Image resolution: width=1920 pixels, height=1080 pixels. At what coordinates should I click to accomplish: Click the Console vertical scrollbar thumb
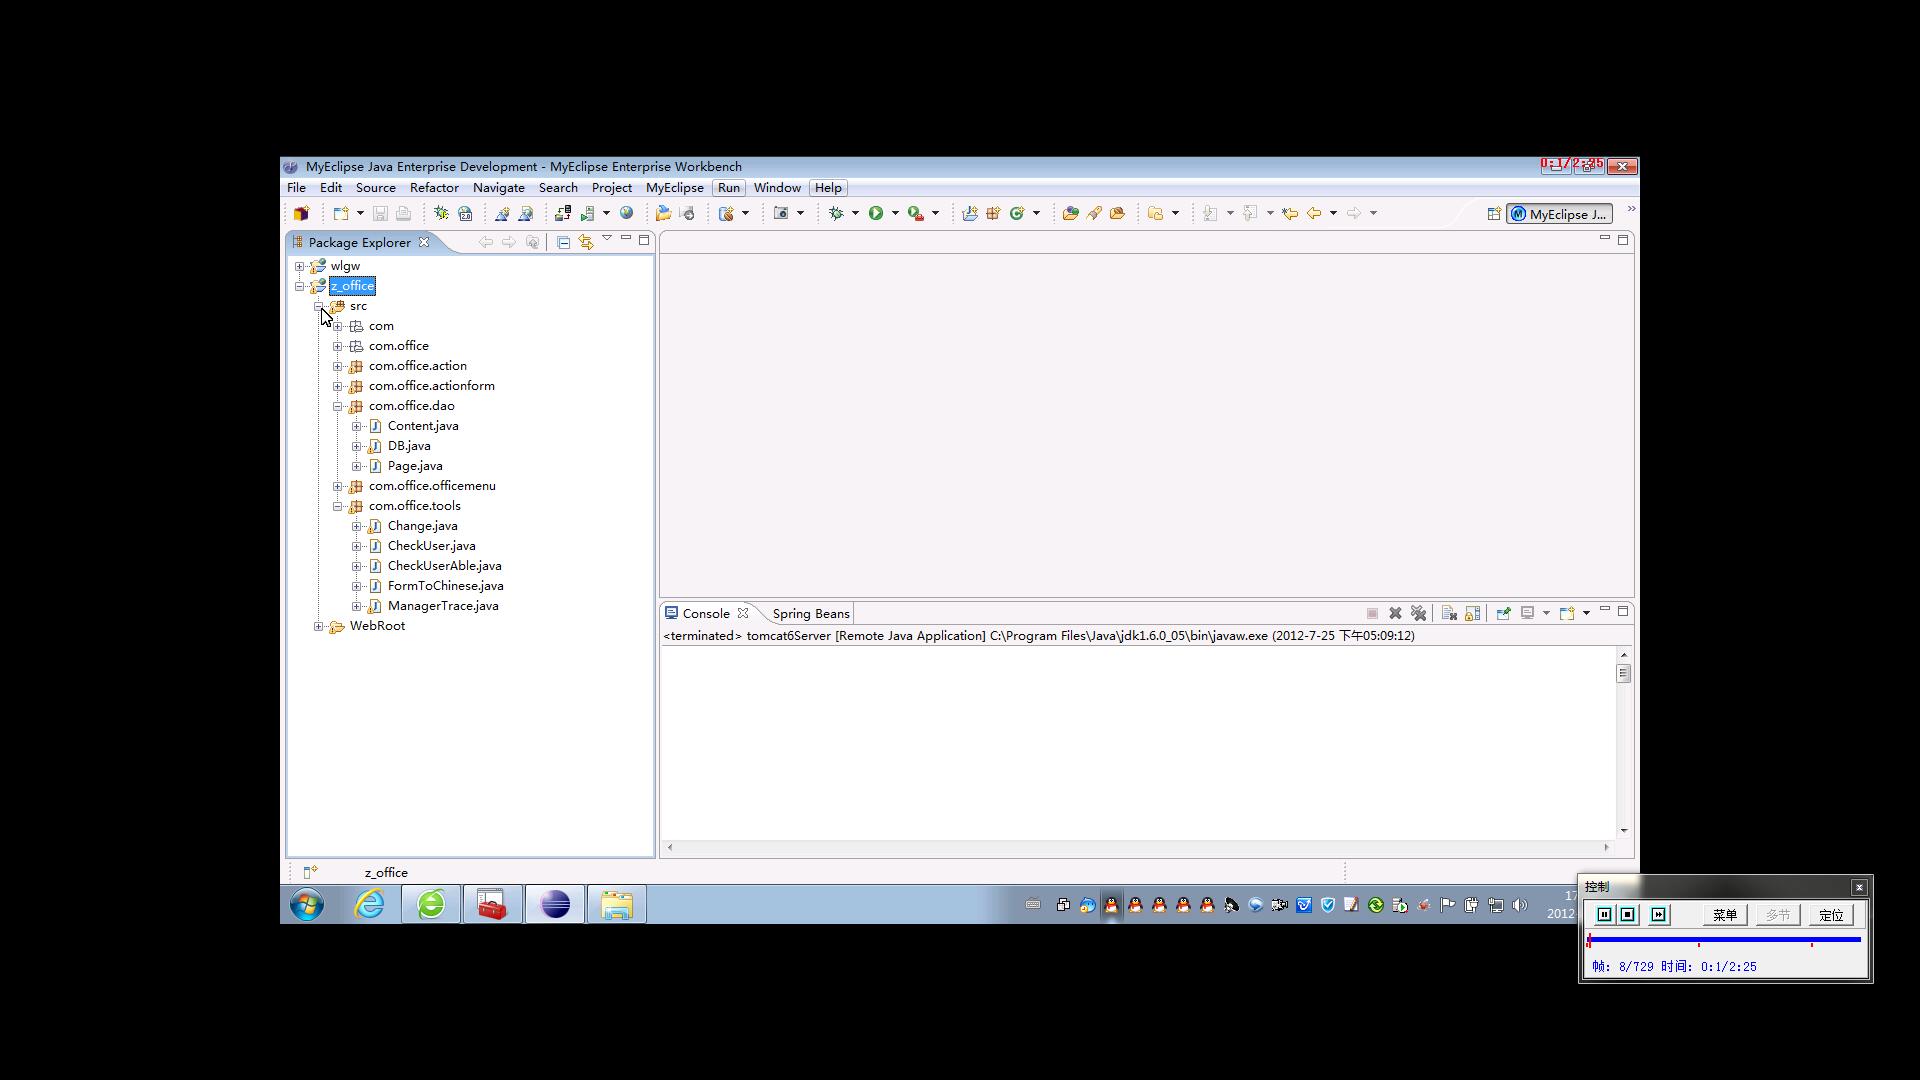pos(1623,674)
